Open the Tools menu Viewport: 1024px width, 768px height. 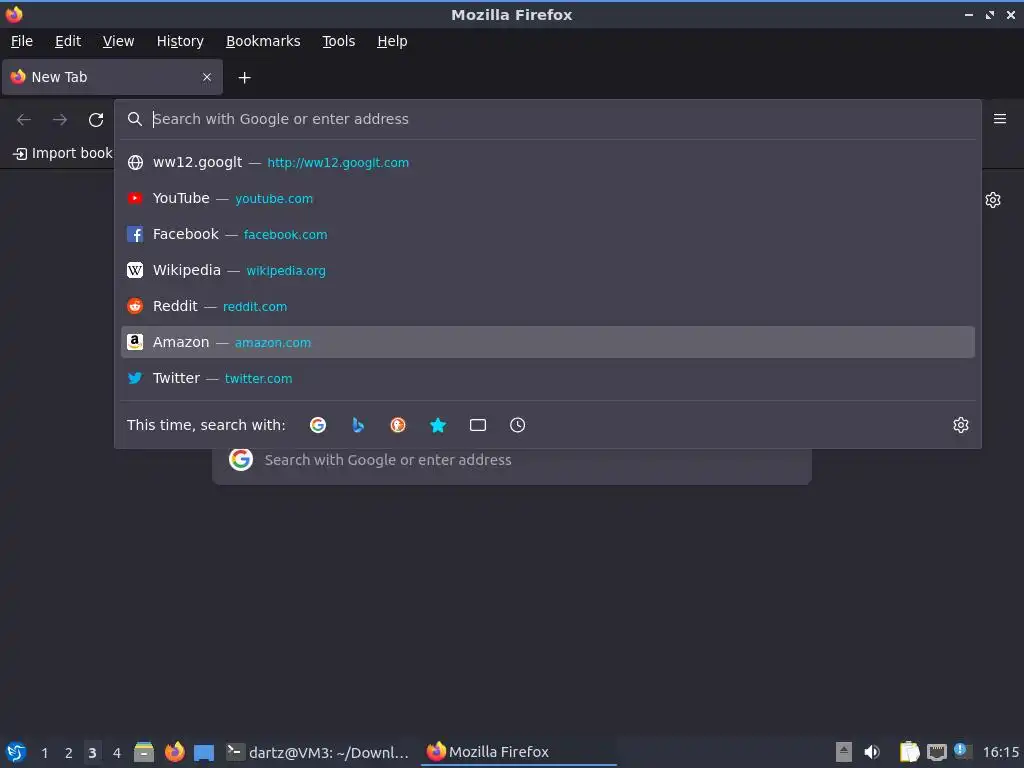338,41
